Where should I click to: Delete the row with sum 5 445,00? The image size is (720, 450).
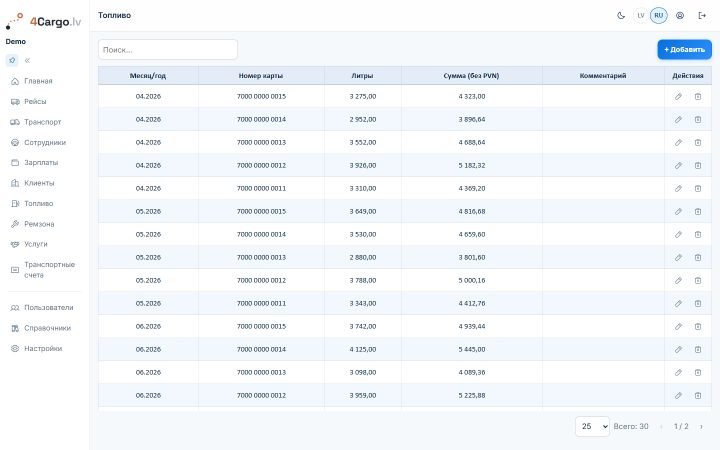(698, 349)
